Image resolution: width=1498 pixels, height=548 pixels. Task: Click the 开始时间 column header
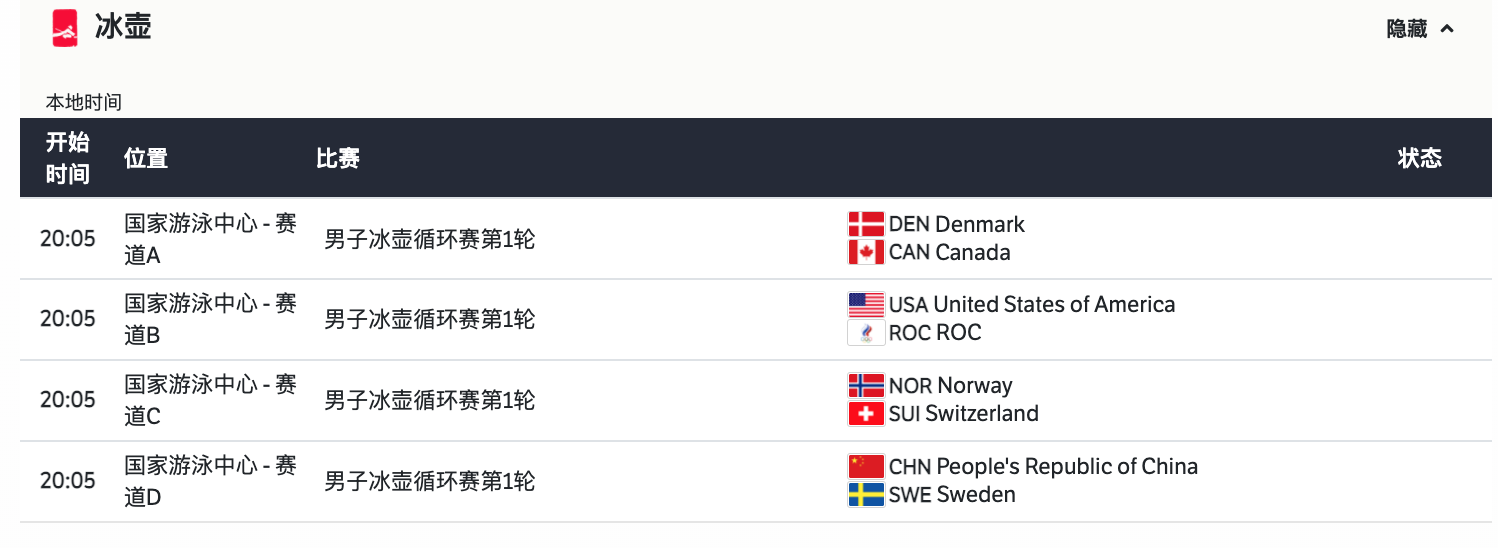(67, 158)
